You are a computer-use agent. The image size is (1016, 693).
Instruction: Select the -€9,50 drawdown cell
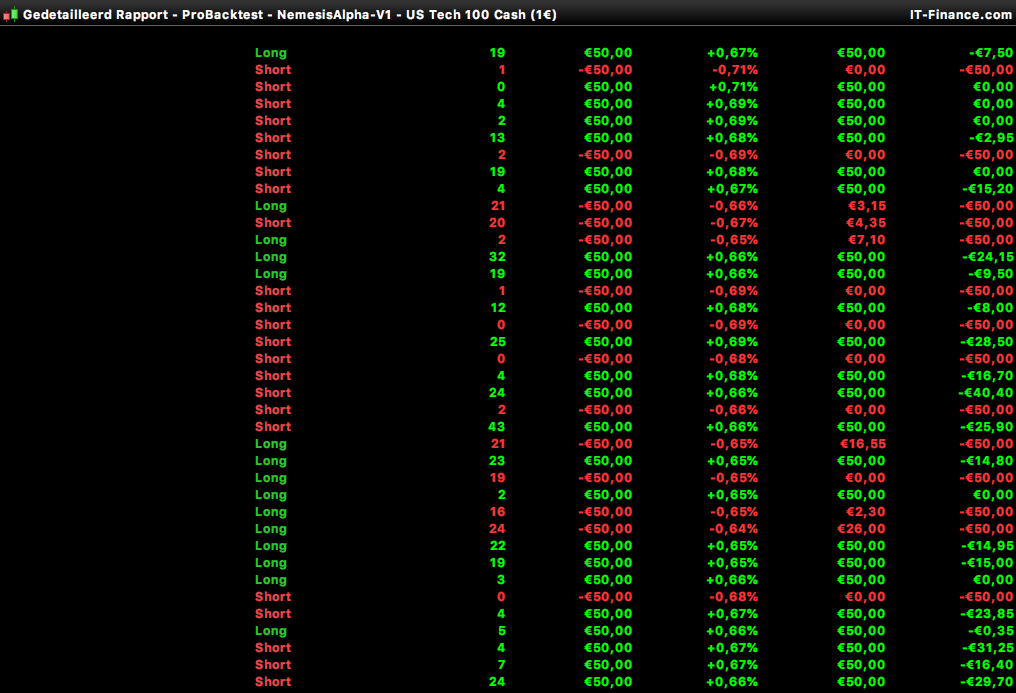tap(991, 274)
